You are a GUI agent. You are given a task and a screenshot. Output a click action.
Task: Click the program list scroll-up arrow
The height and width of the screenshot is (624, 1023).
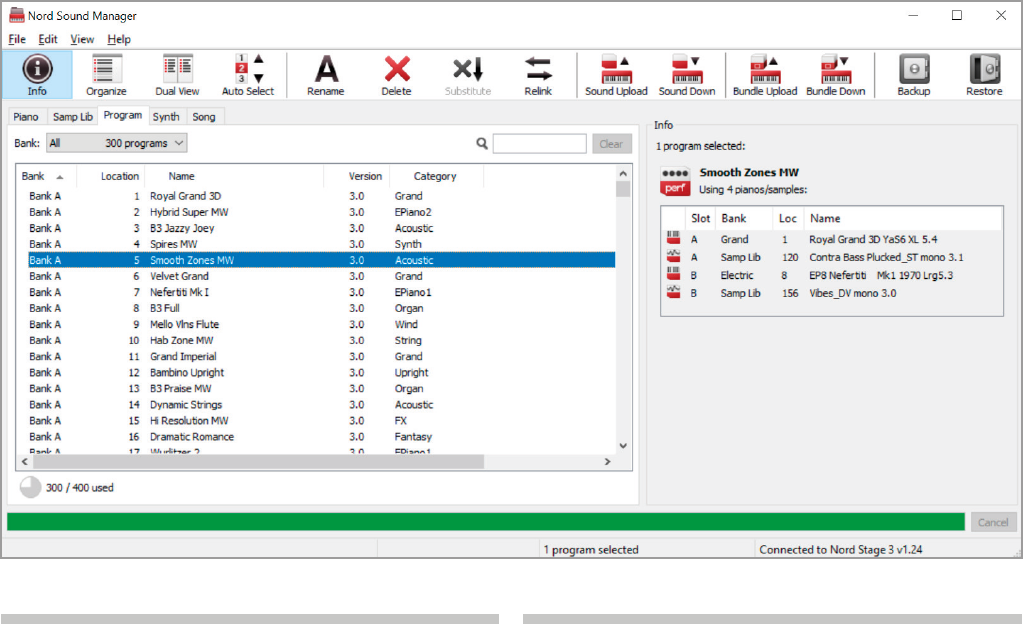[x=623, y=174]
